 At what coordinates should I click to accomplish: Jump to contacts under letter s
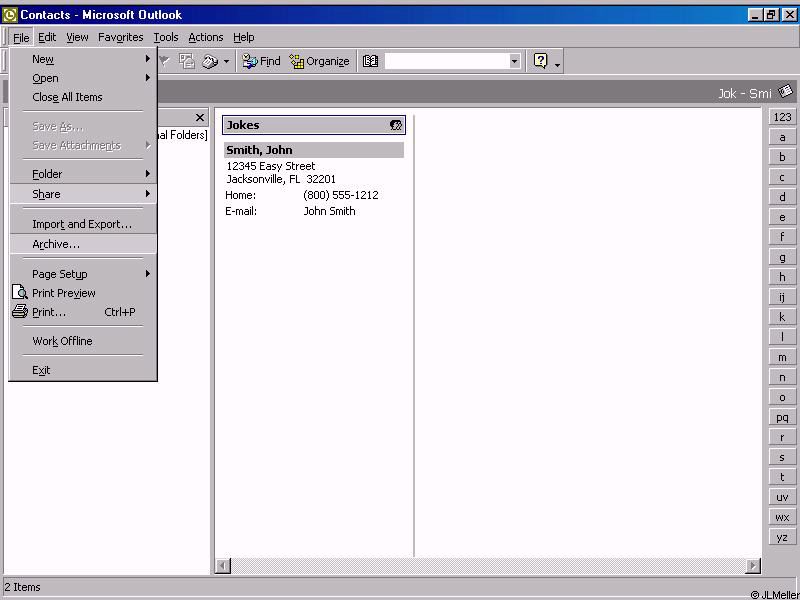click(782, 457)
